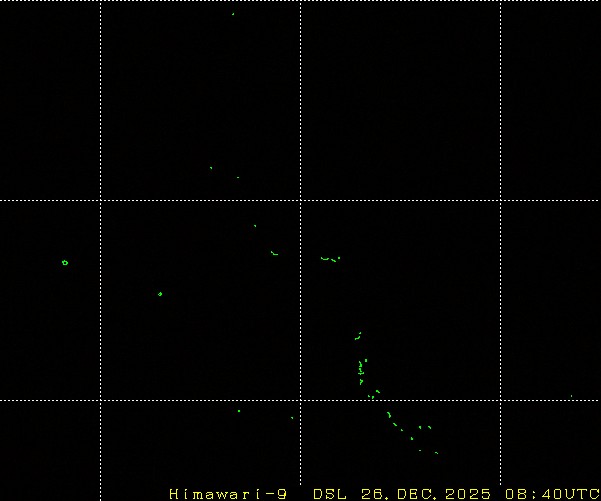
Task: Click the topmost green island dot
Action: 233,14
